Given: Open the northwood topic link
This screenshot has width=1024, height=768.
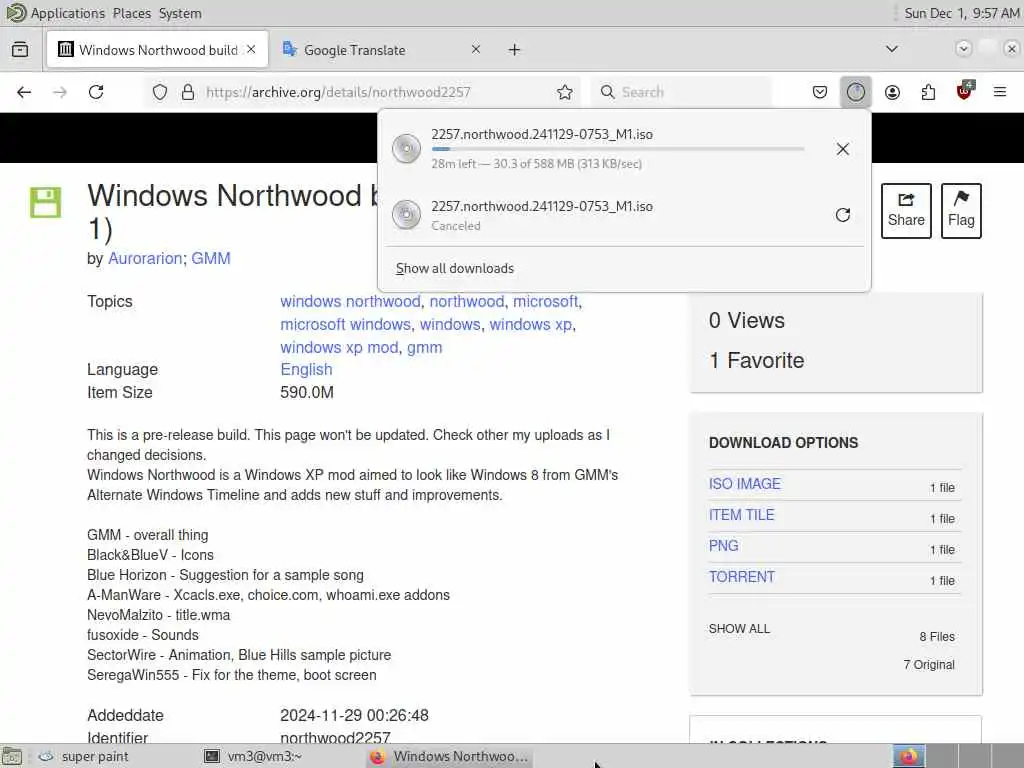Looking at the screenshot, I should 466,302.
